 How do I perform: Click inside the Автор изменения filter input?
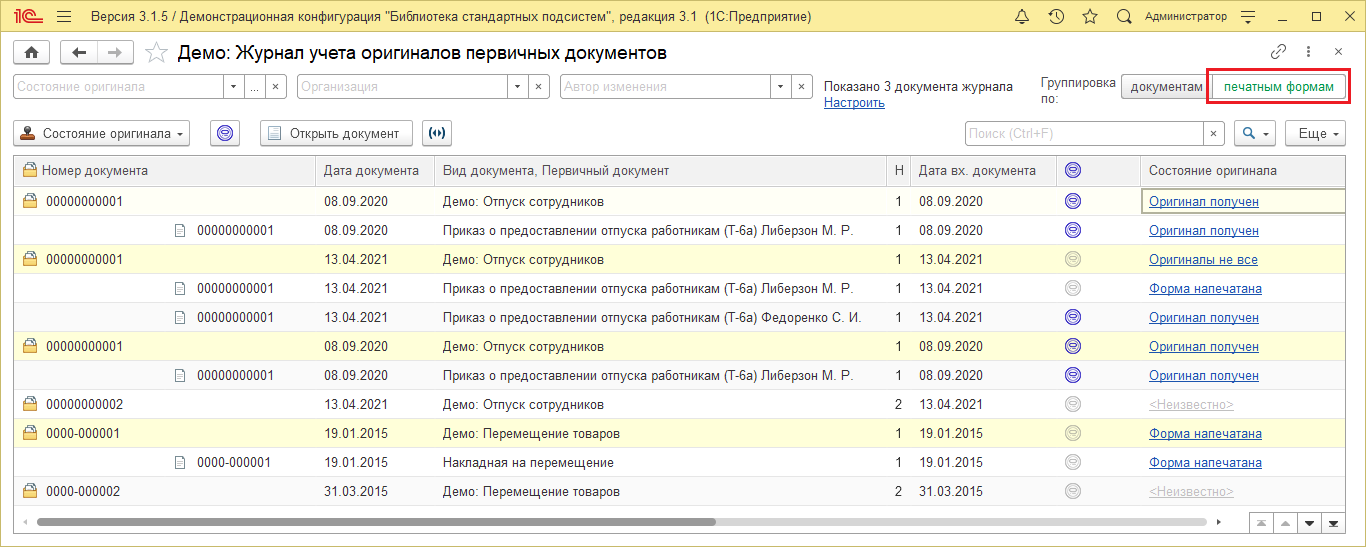(665, 87)
